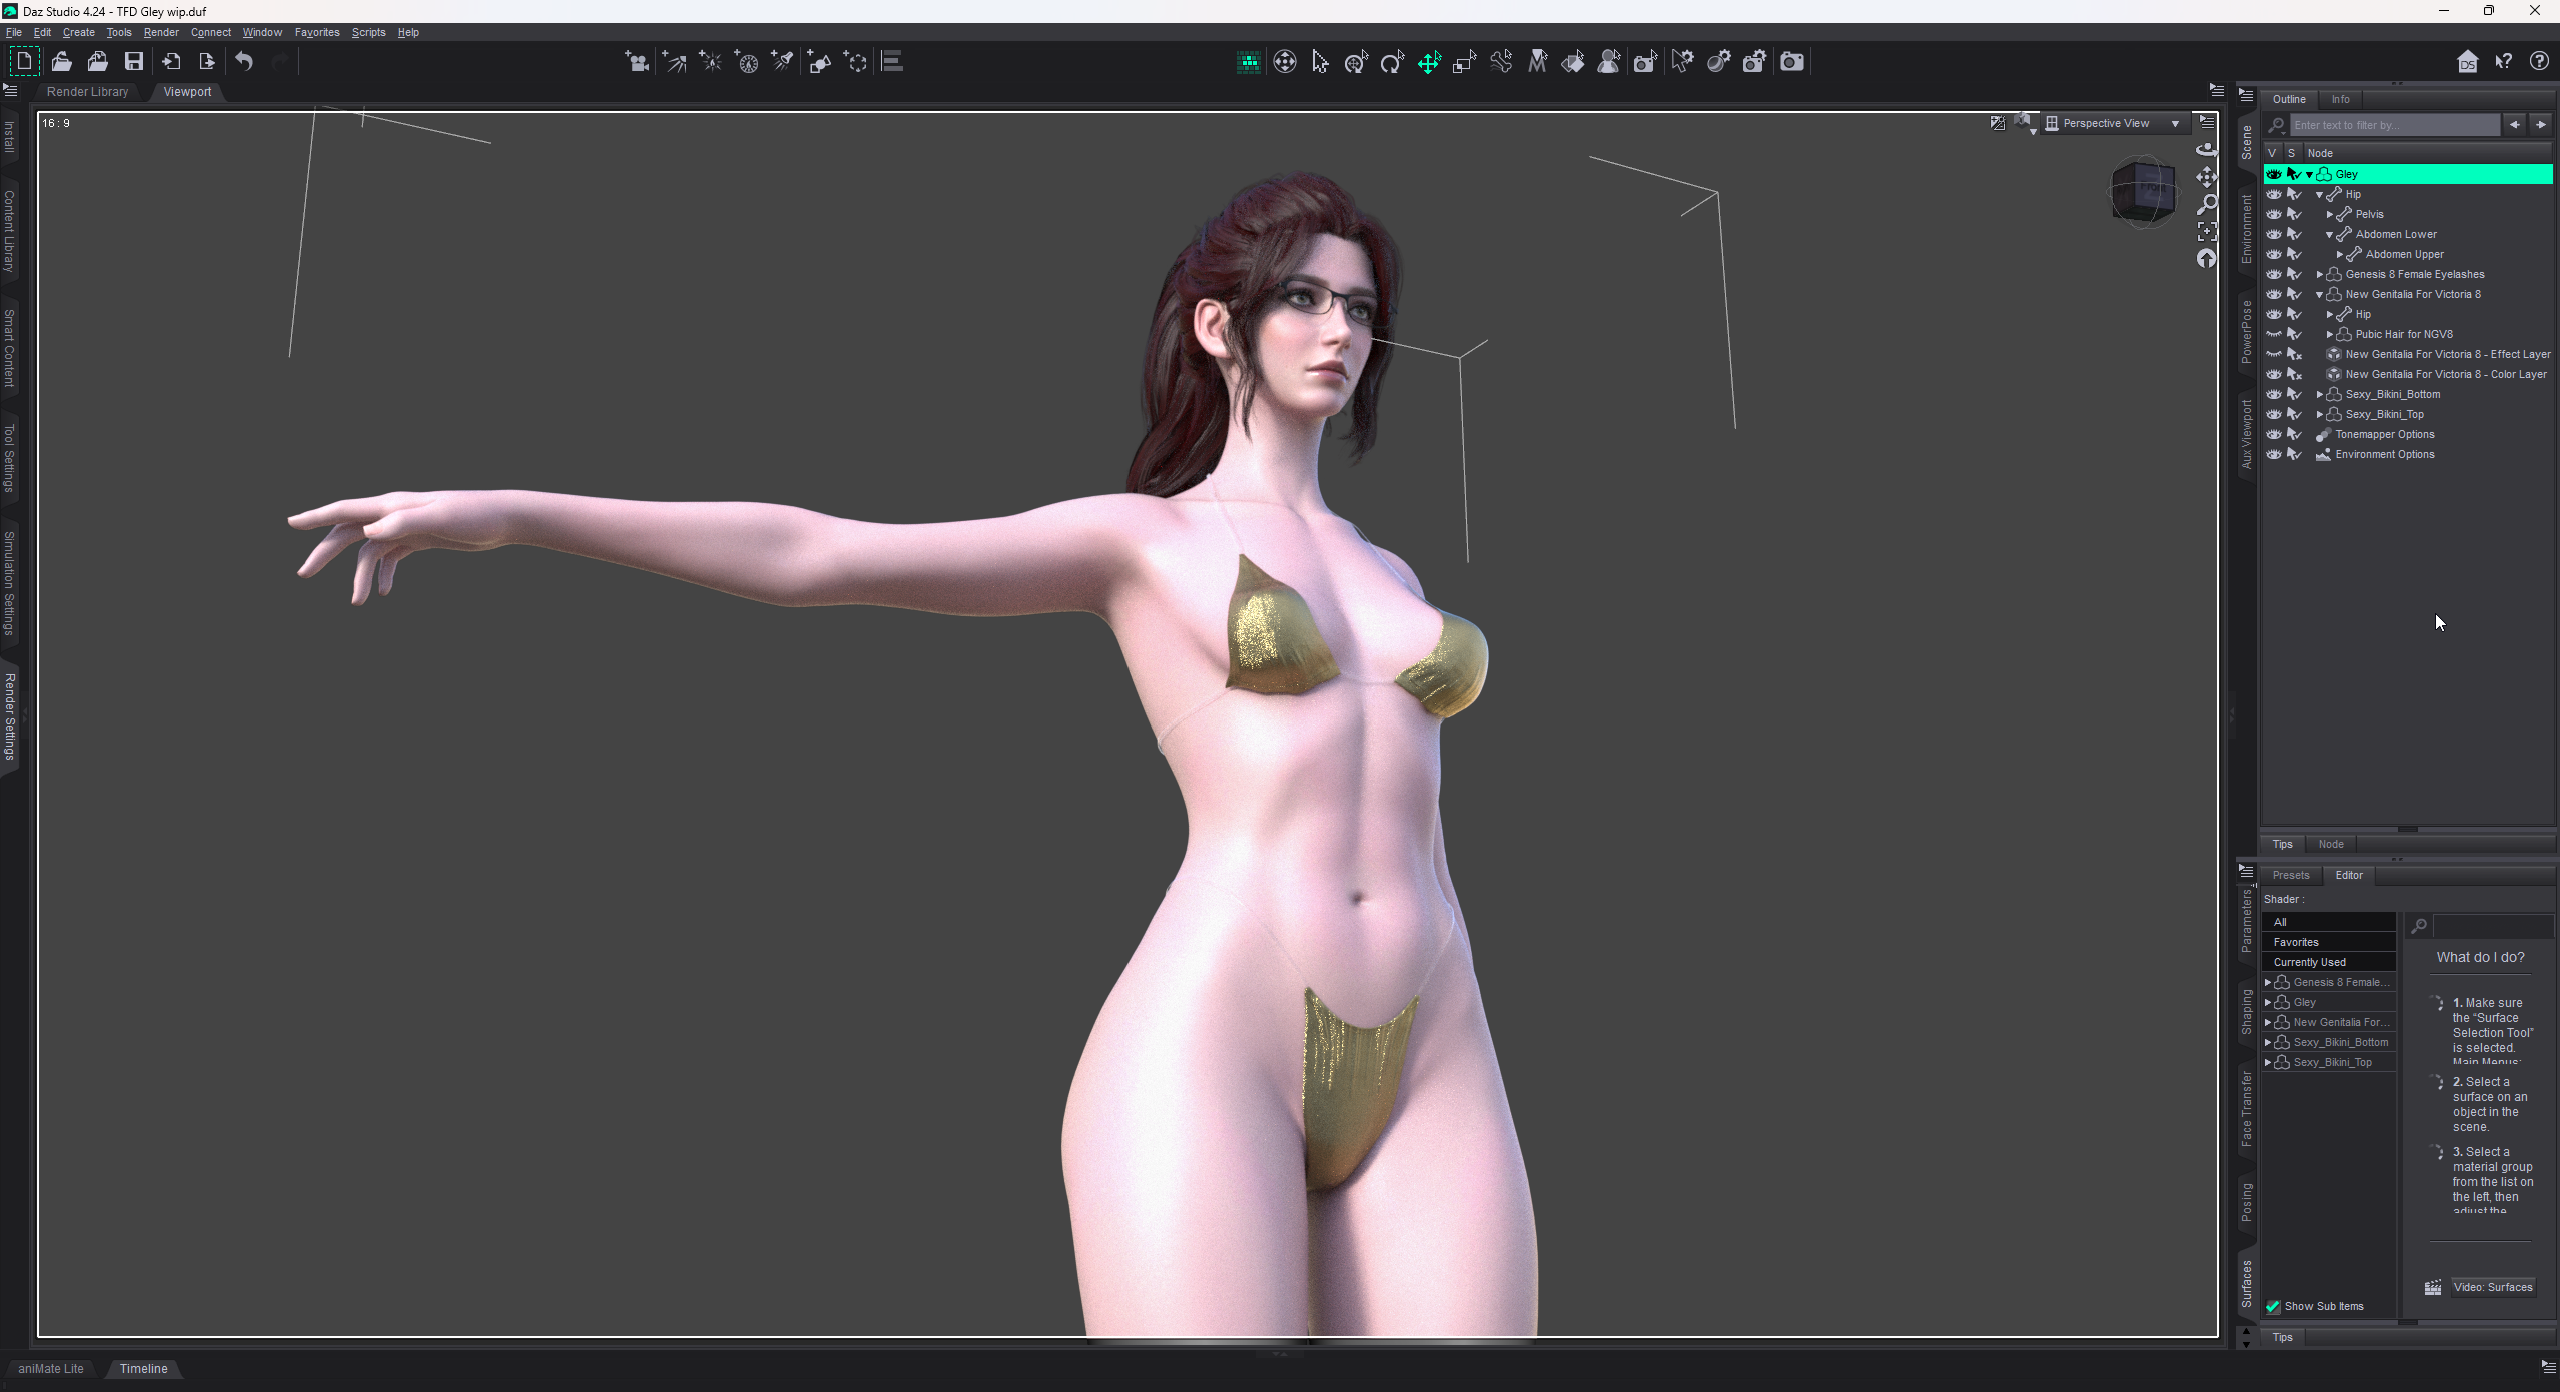Open the File menu
The width and height of the screenshot is (2560, 1392).
[14, 32]
